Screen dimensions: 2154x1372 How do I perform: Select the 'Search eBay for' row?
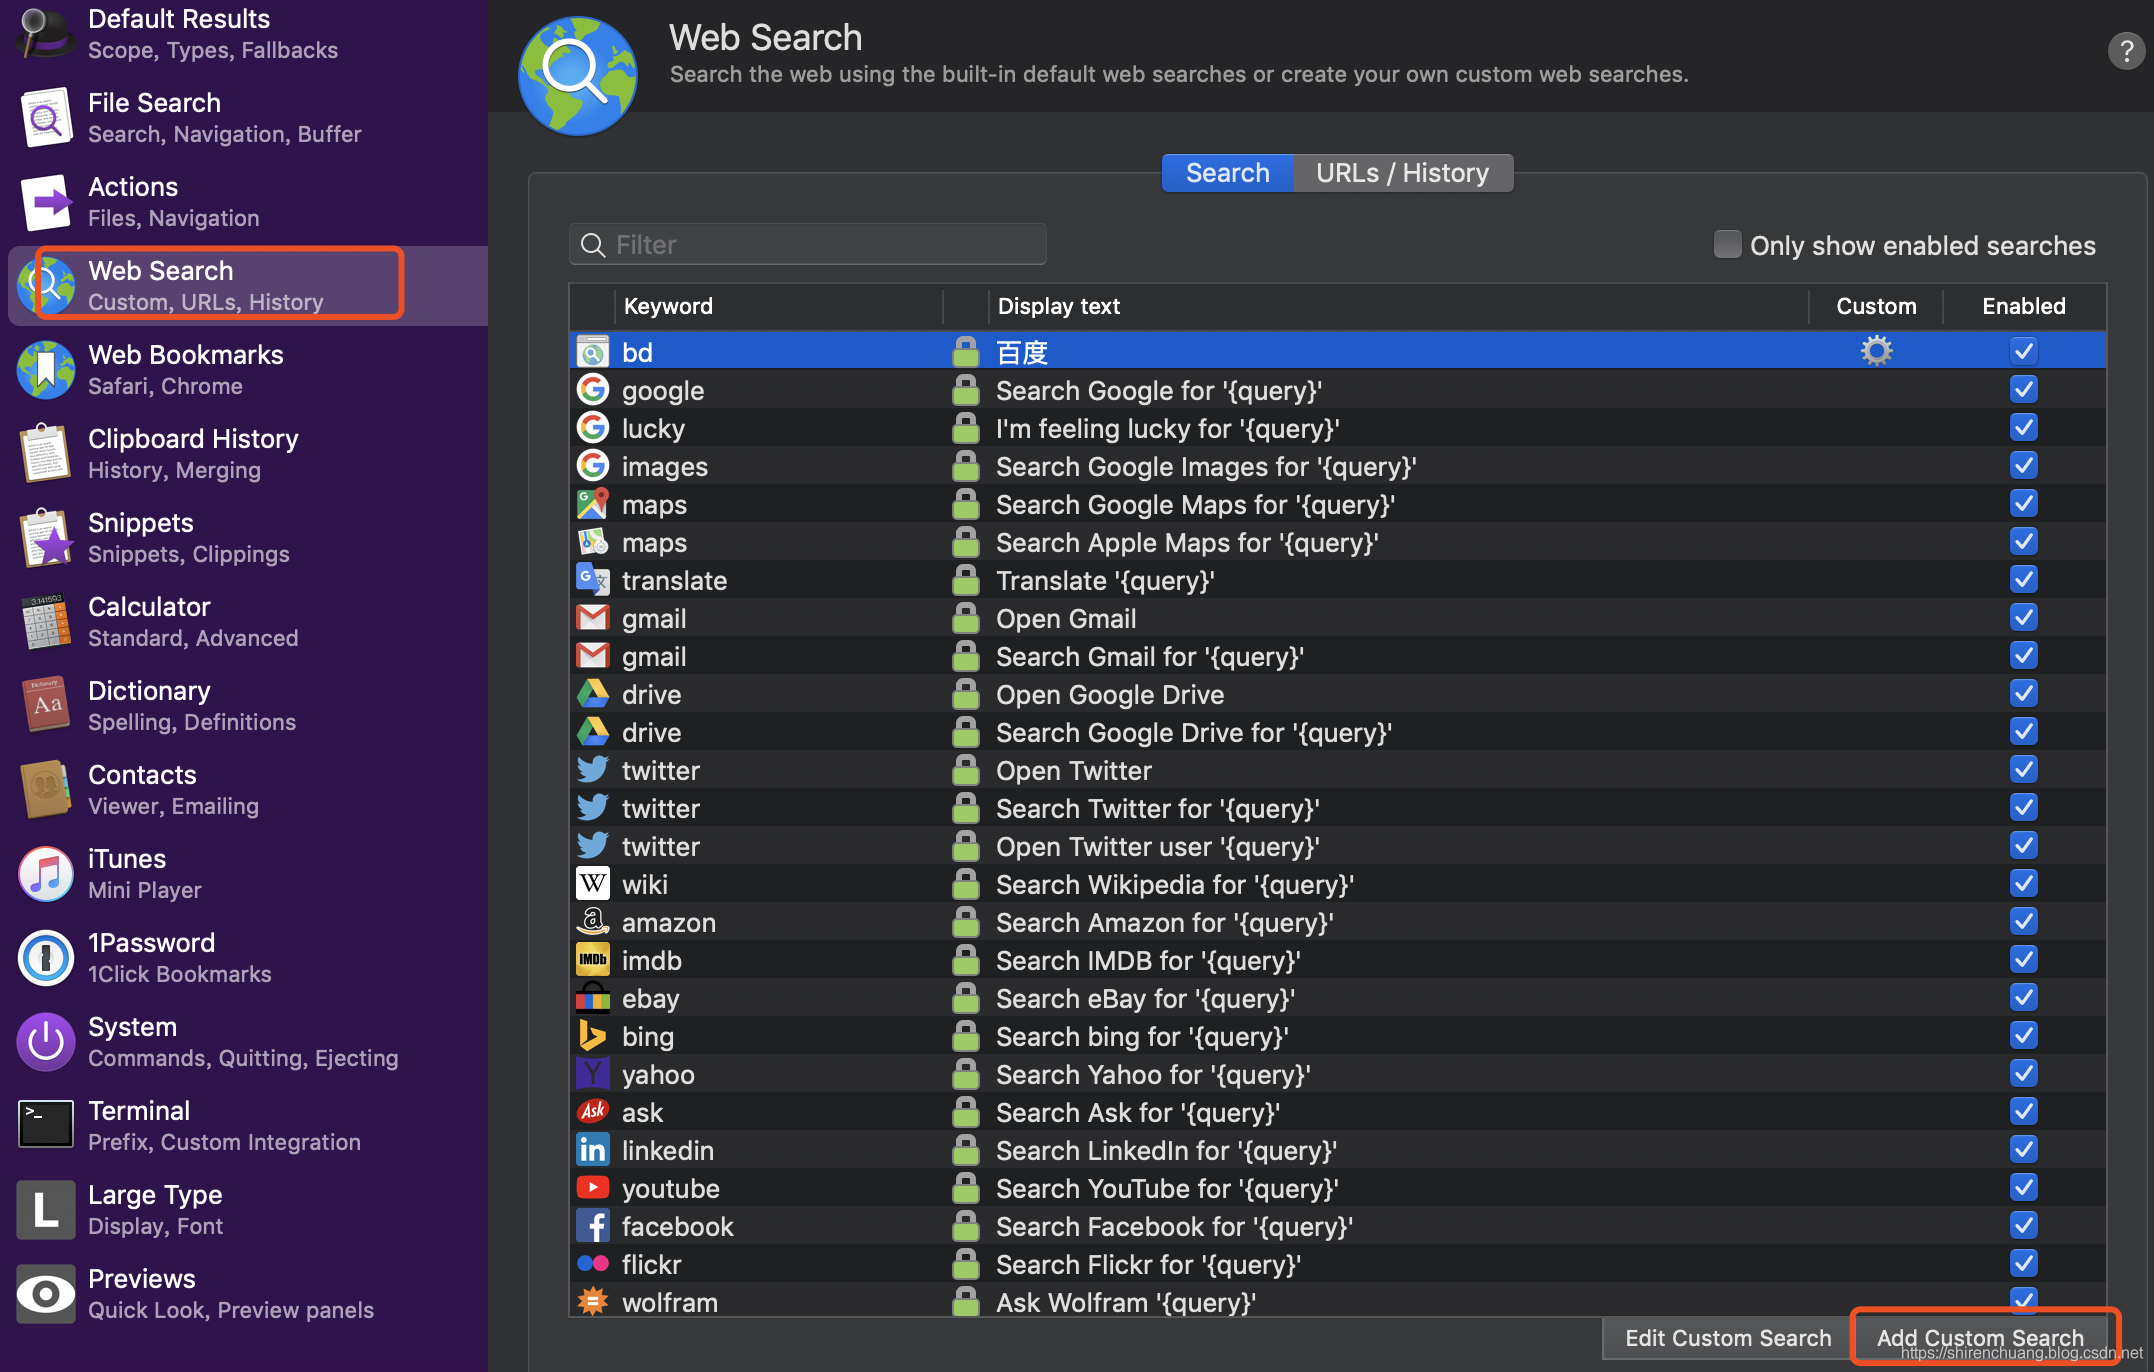1337,998
